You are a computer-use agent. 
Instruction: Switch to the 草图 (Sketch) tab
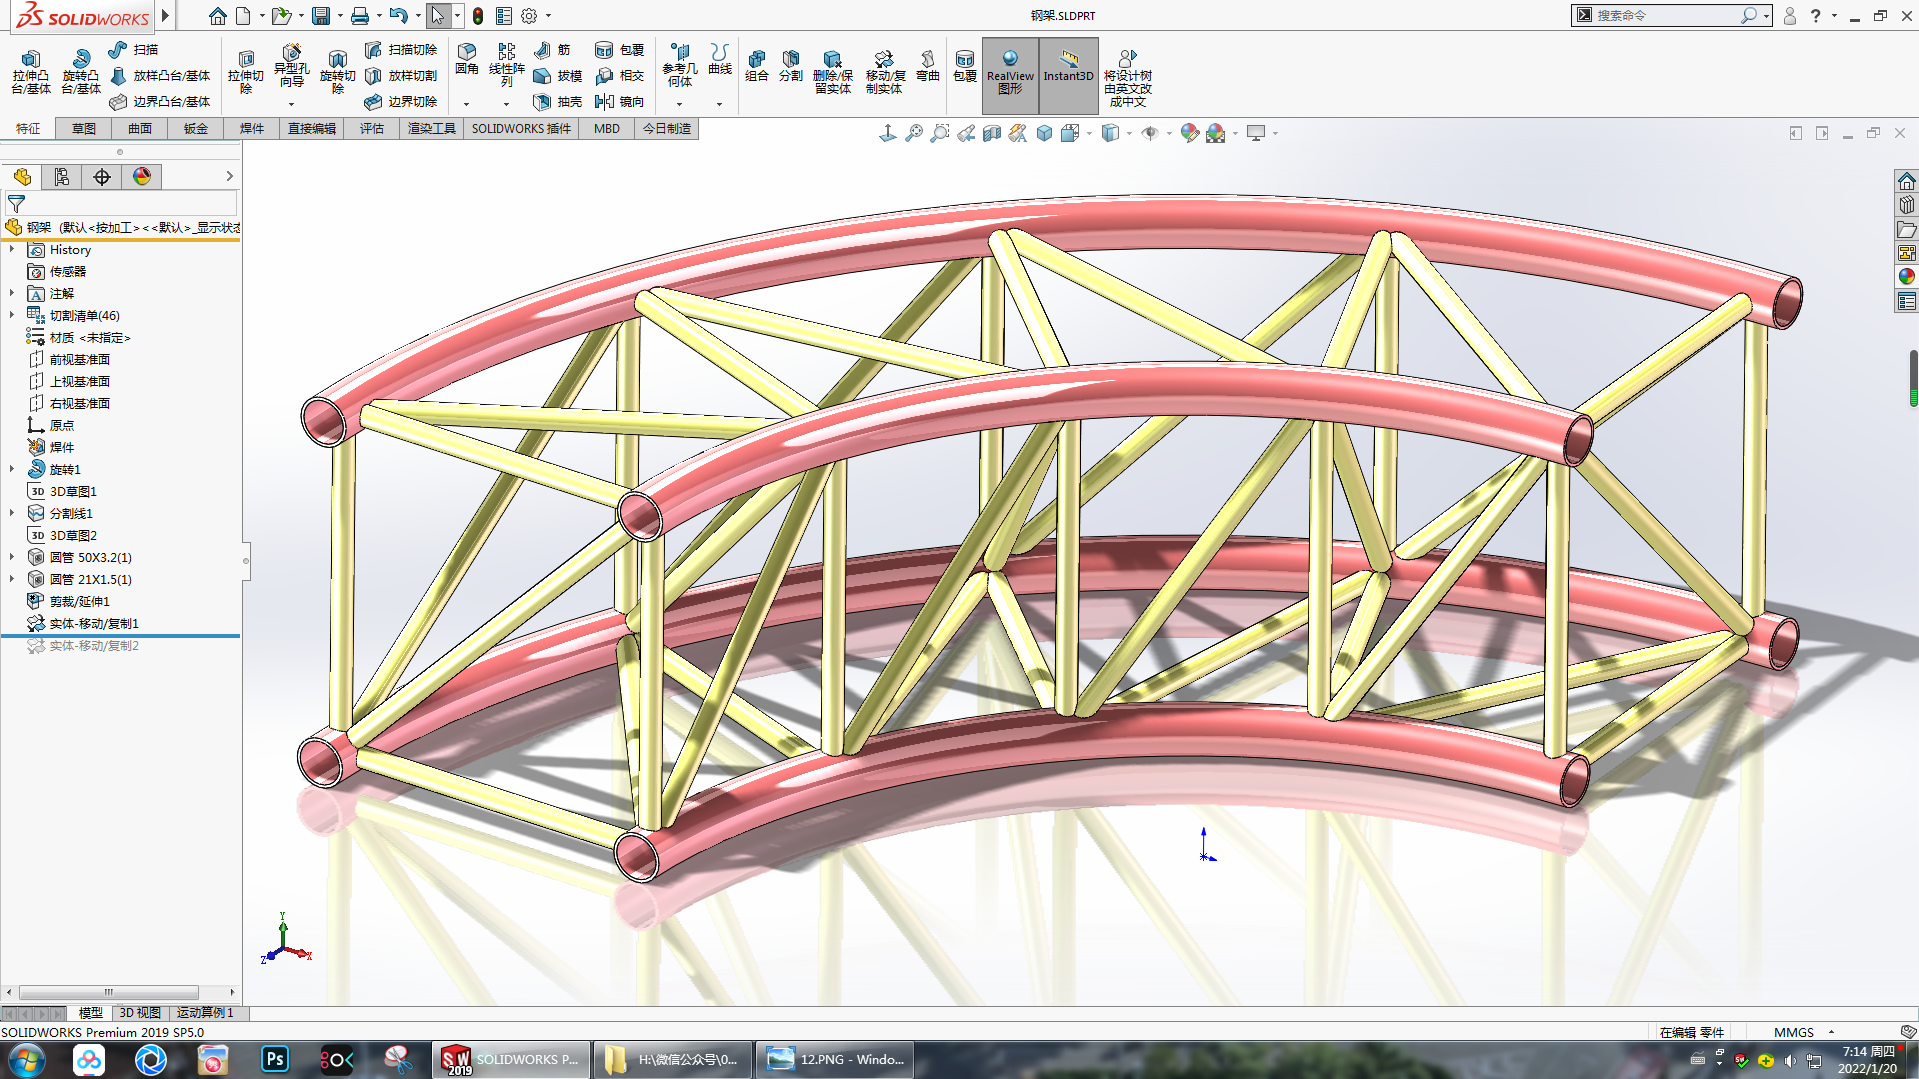click(x=84, y=129)
